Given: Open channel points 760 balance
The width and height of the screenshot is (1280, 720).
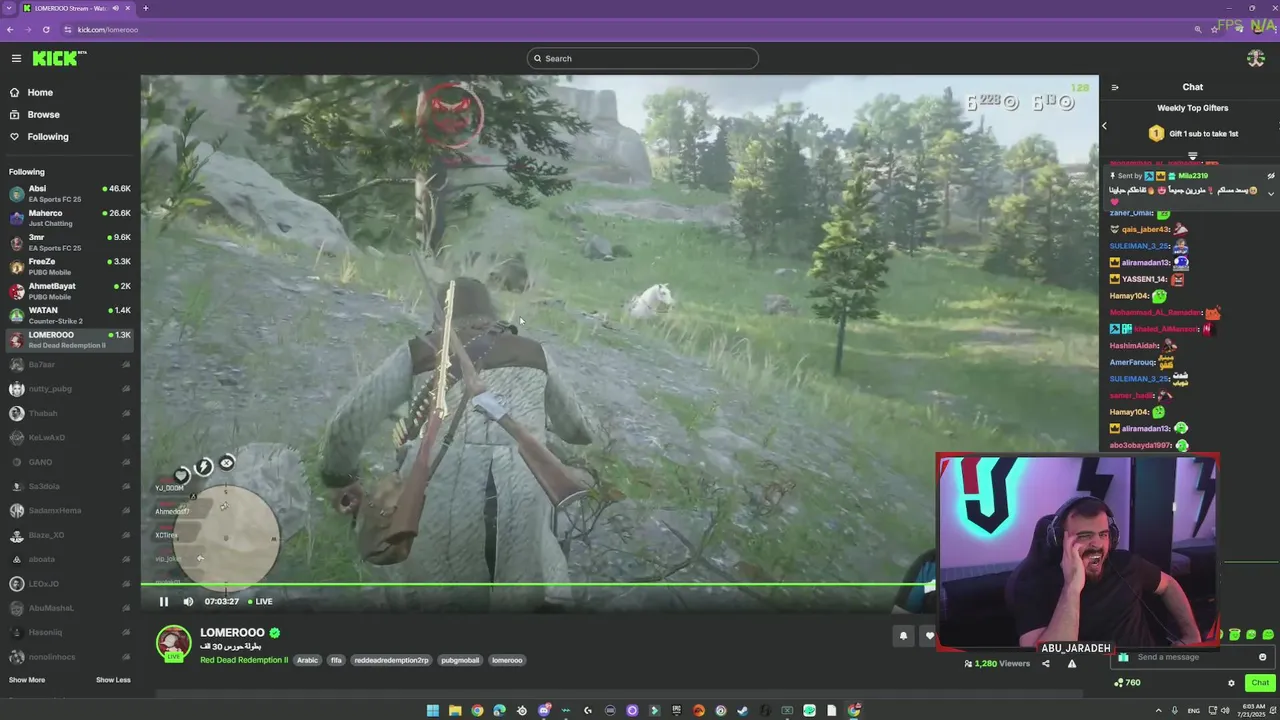Looking at the screenshot, I should 1127,683.
